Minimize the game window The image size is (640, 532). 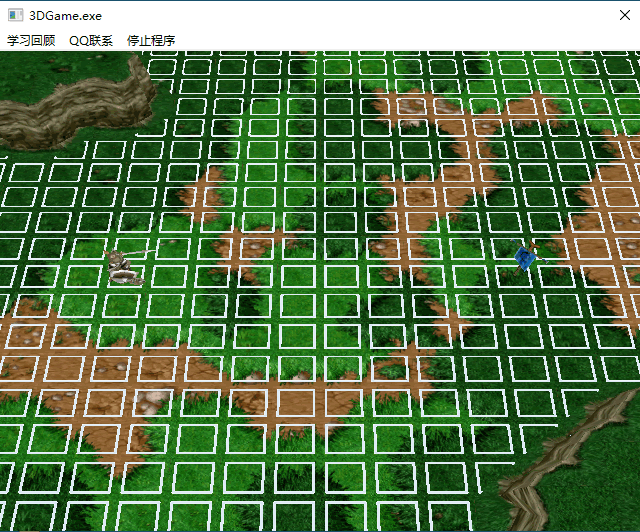(524, 16)
